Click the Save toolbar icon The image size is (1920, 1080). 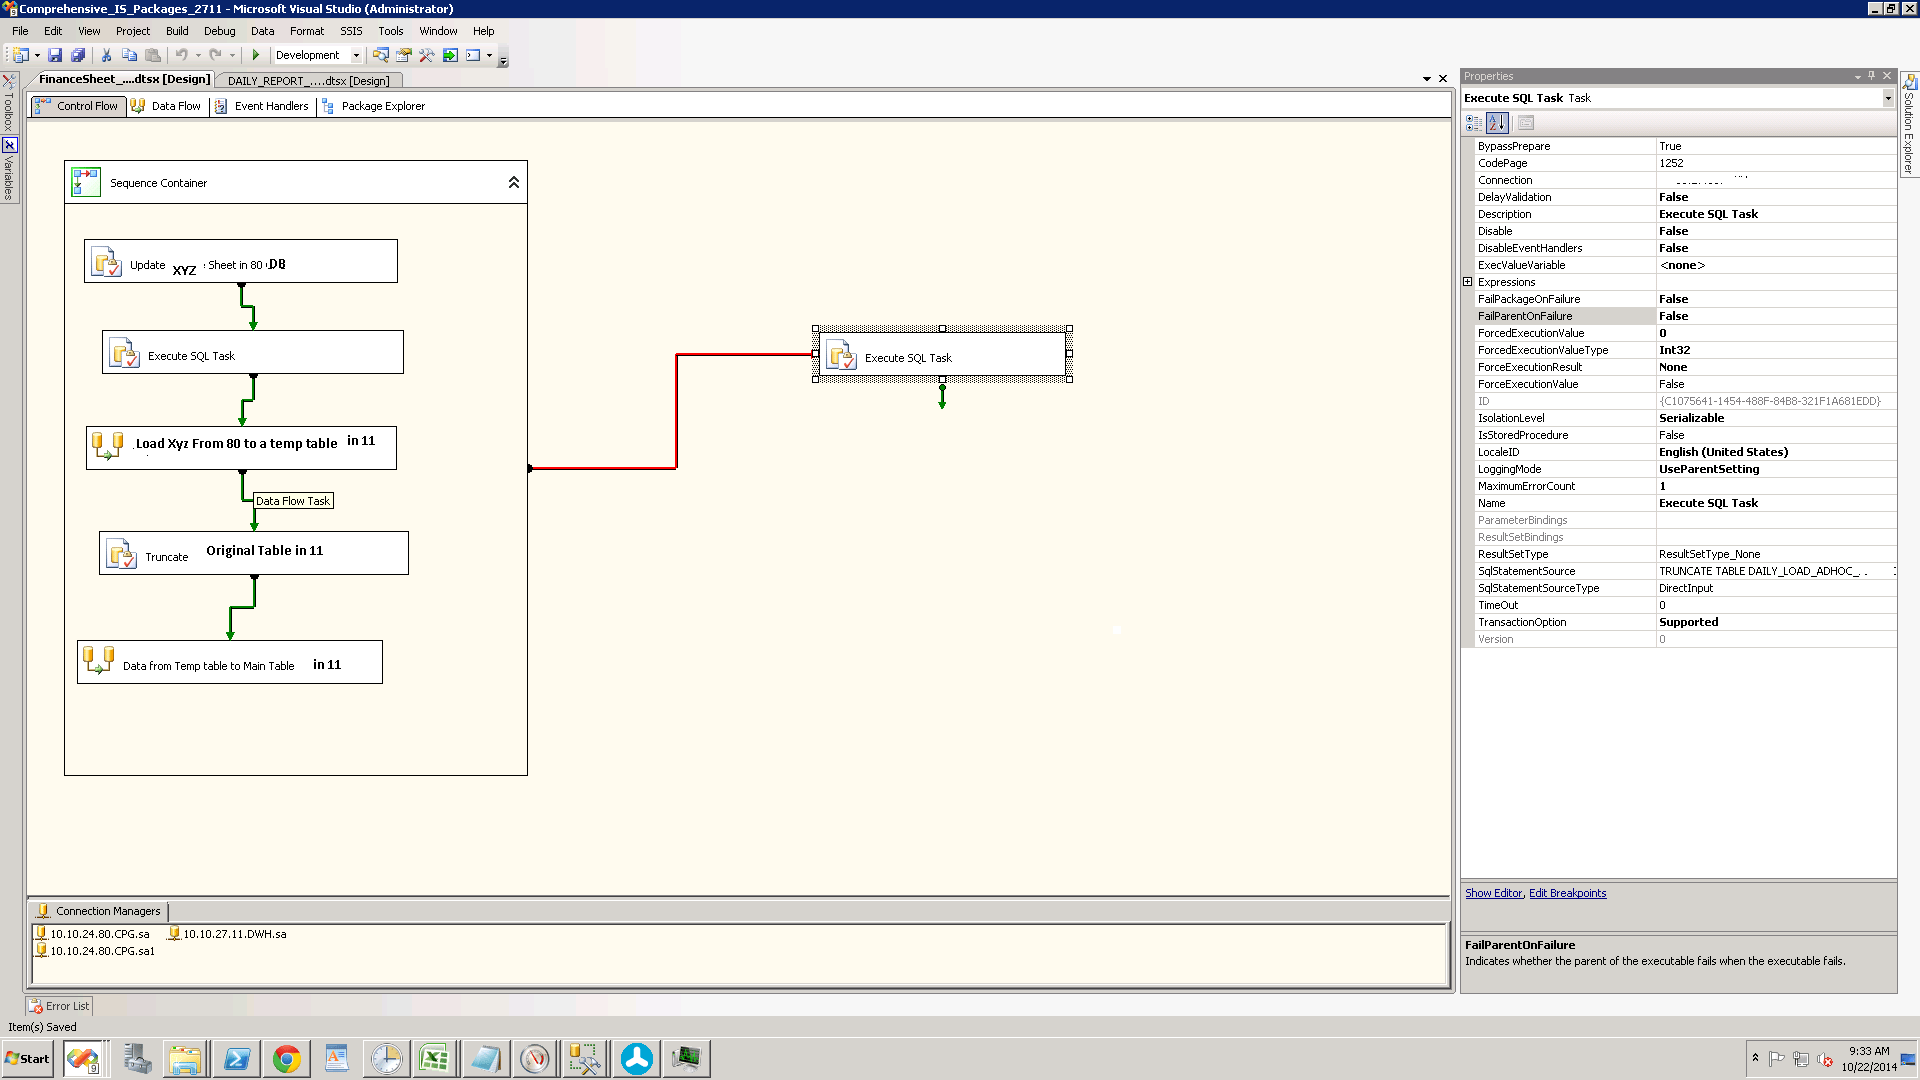coord(55,55)
